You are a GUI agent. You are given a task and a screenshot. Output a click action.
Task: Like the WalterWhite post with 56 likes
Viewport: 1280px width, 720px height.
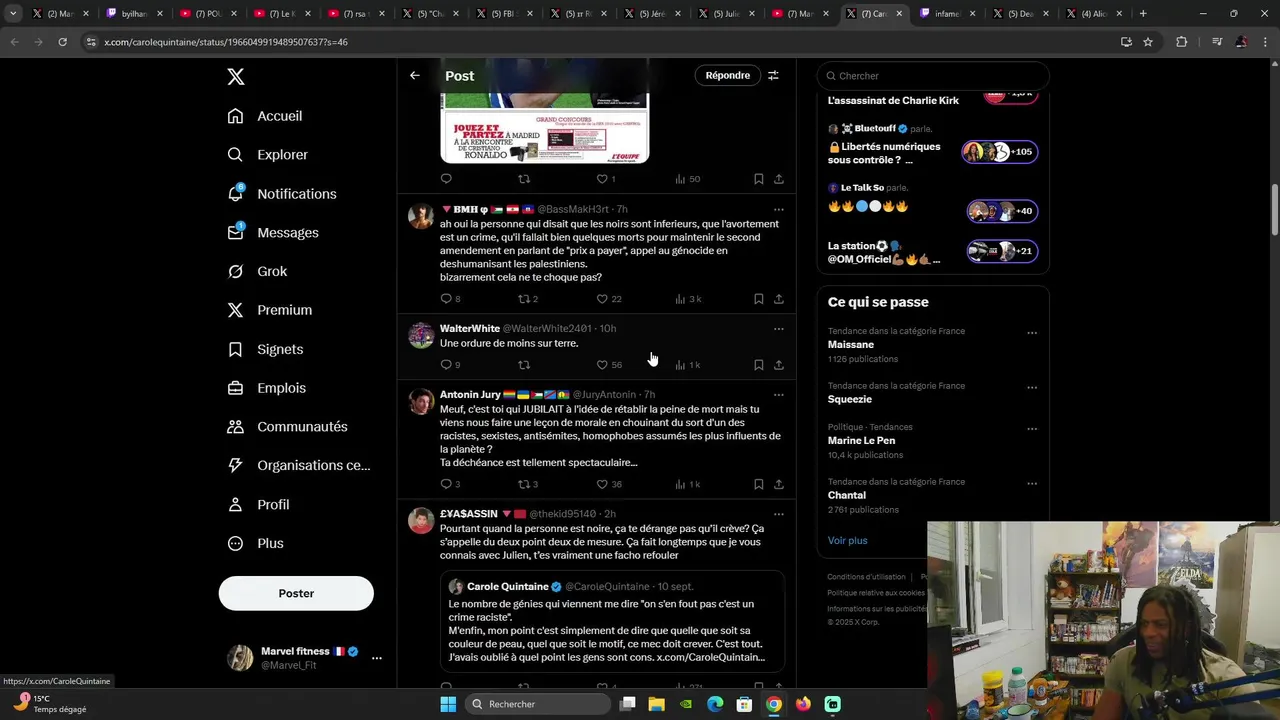click(x=609, y=365)
